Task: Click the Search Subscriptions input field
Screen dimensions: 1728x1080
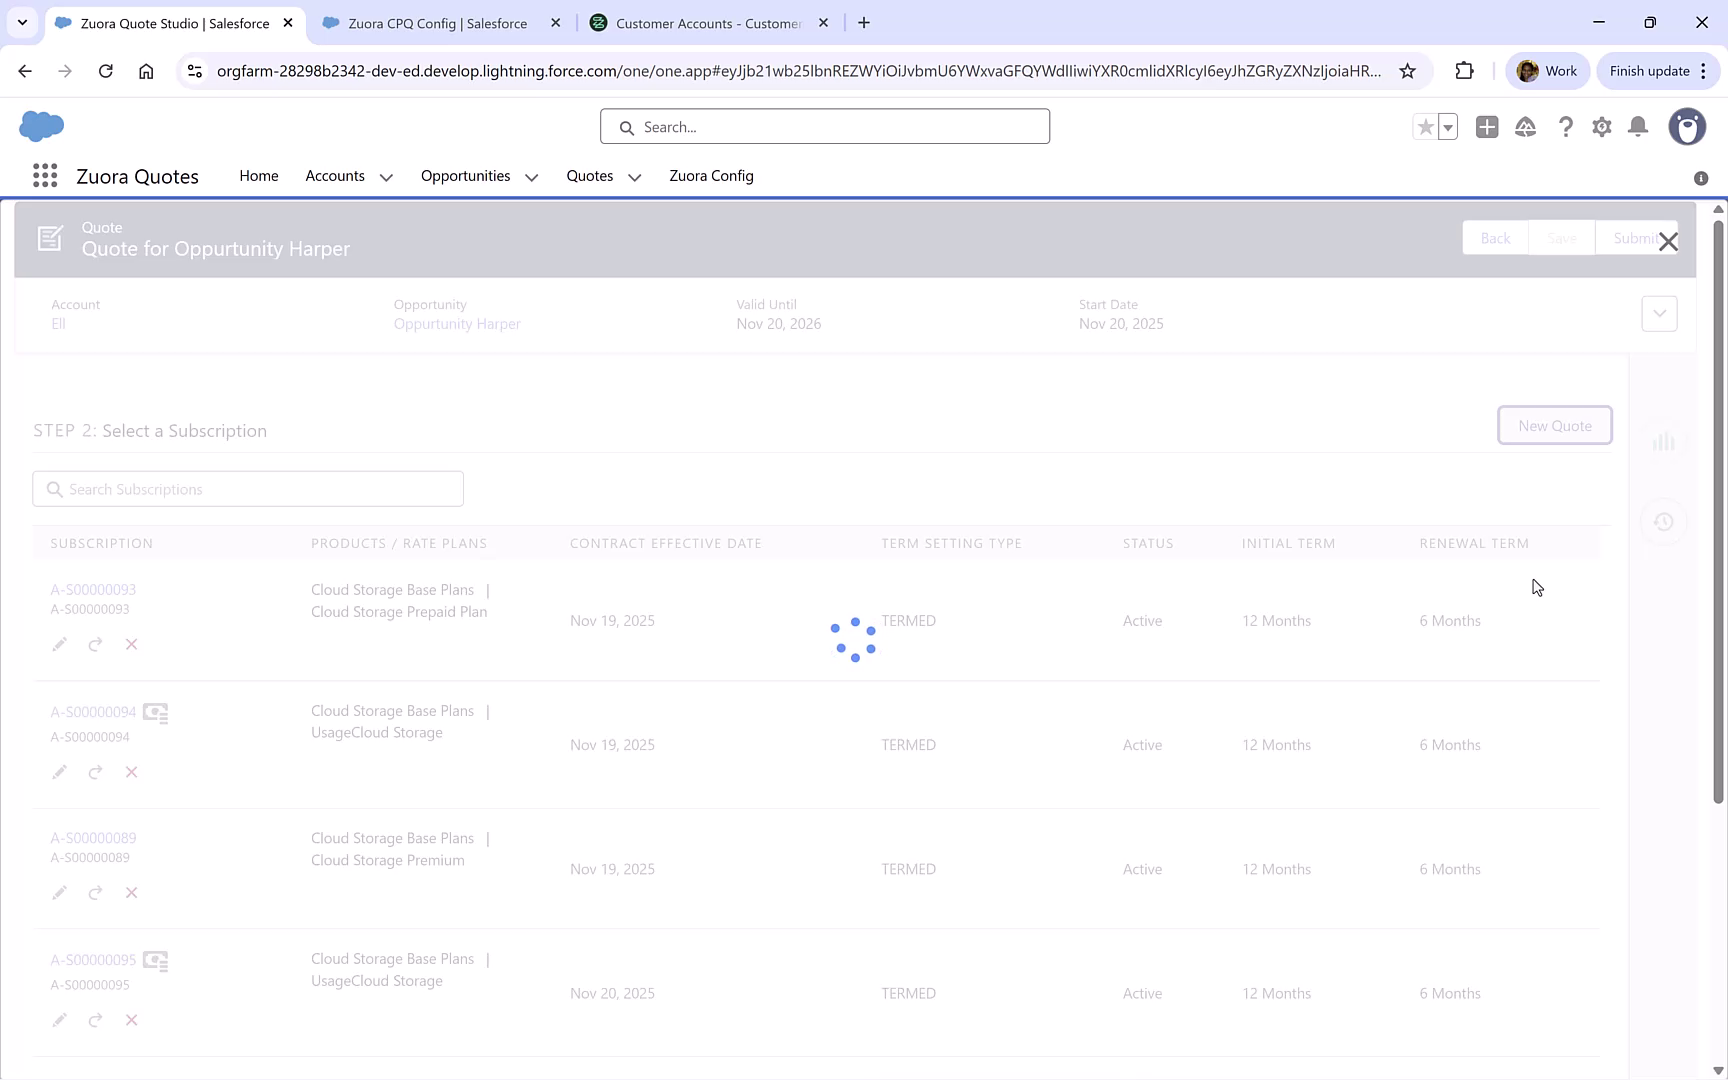Action: [x=247, y=489]
